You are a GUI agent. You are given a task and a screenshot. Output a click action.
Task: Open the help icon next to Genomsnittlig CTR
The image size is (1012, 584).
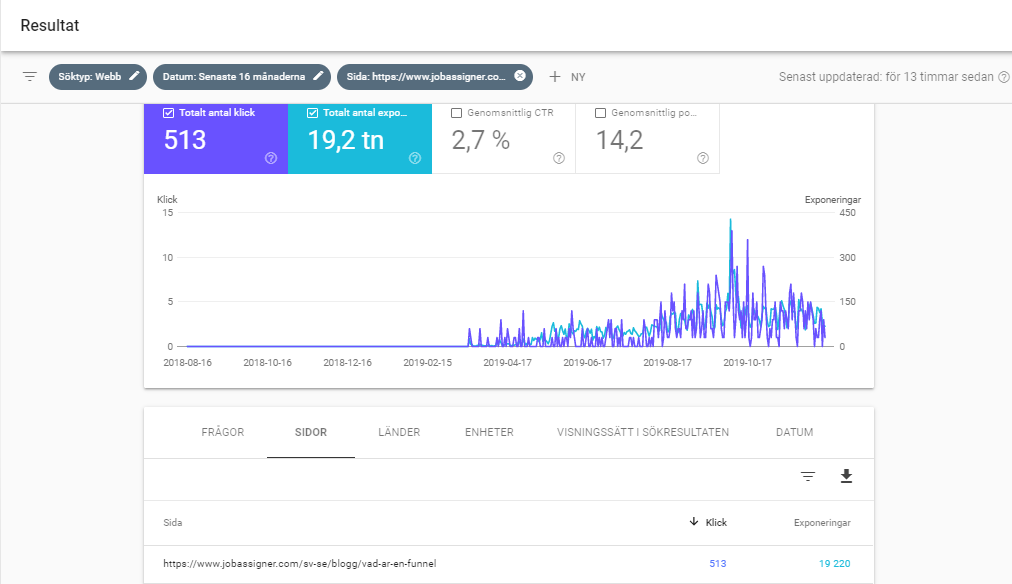(558, 158)
